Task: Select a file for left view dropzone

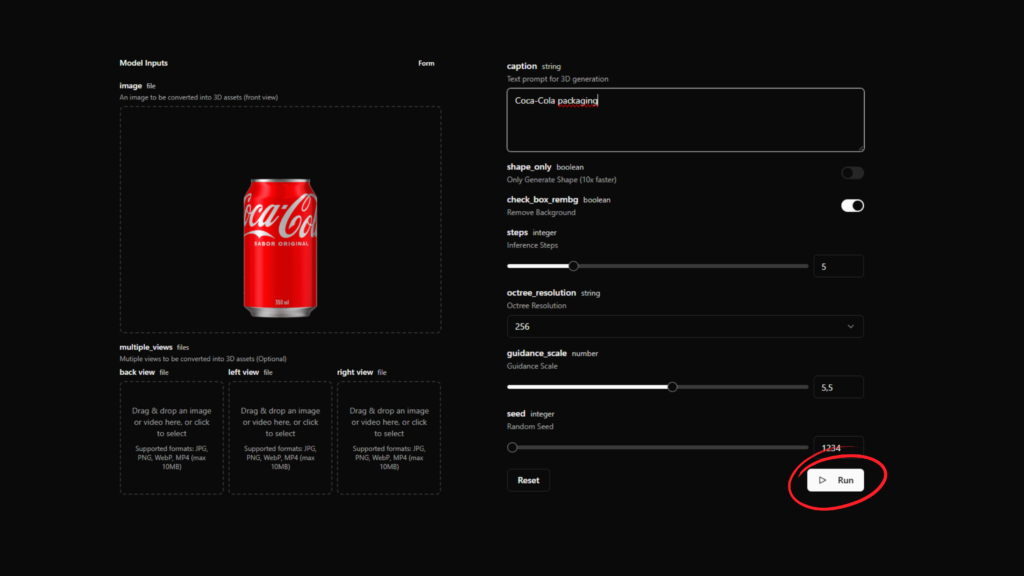Action: point(280,438)
